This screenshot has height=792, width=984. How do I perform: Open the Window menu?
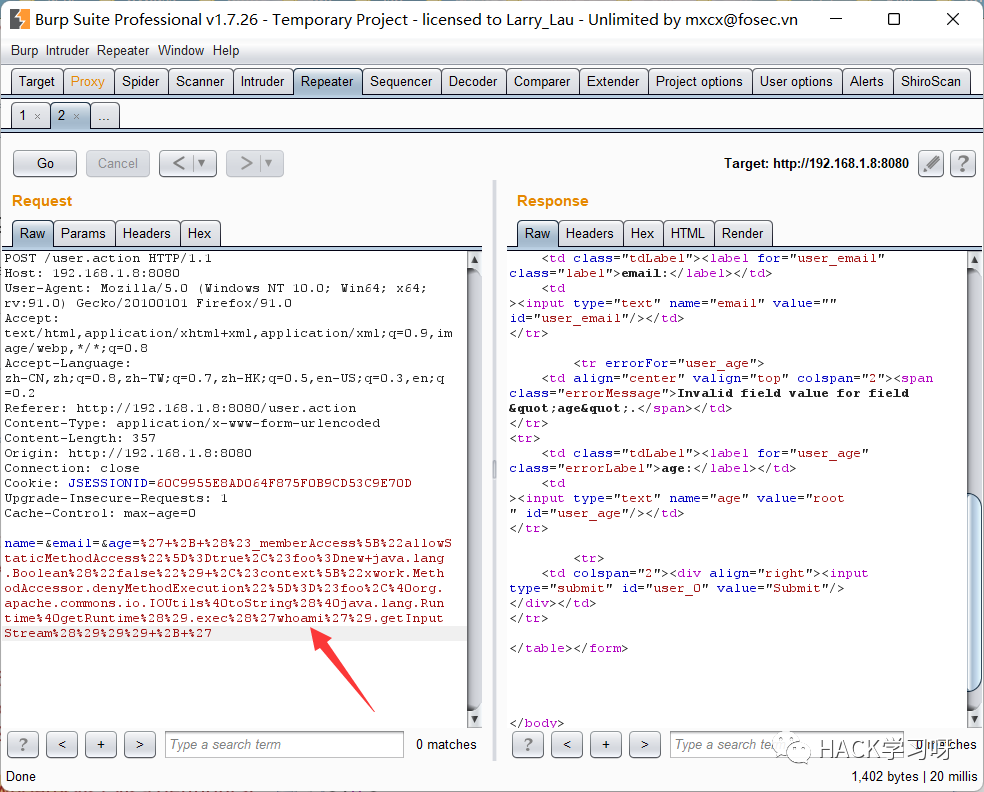coord(181,51)
